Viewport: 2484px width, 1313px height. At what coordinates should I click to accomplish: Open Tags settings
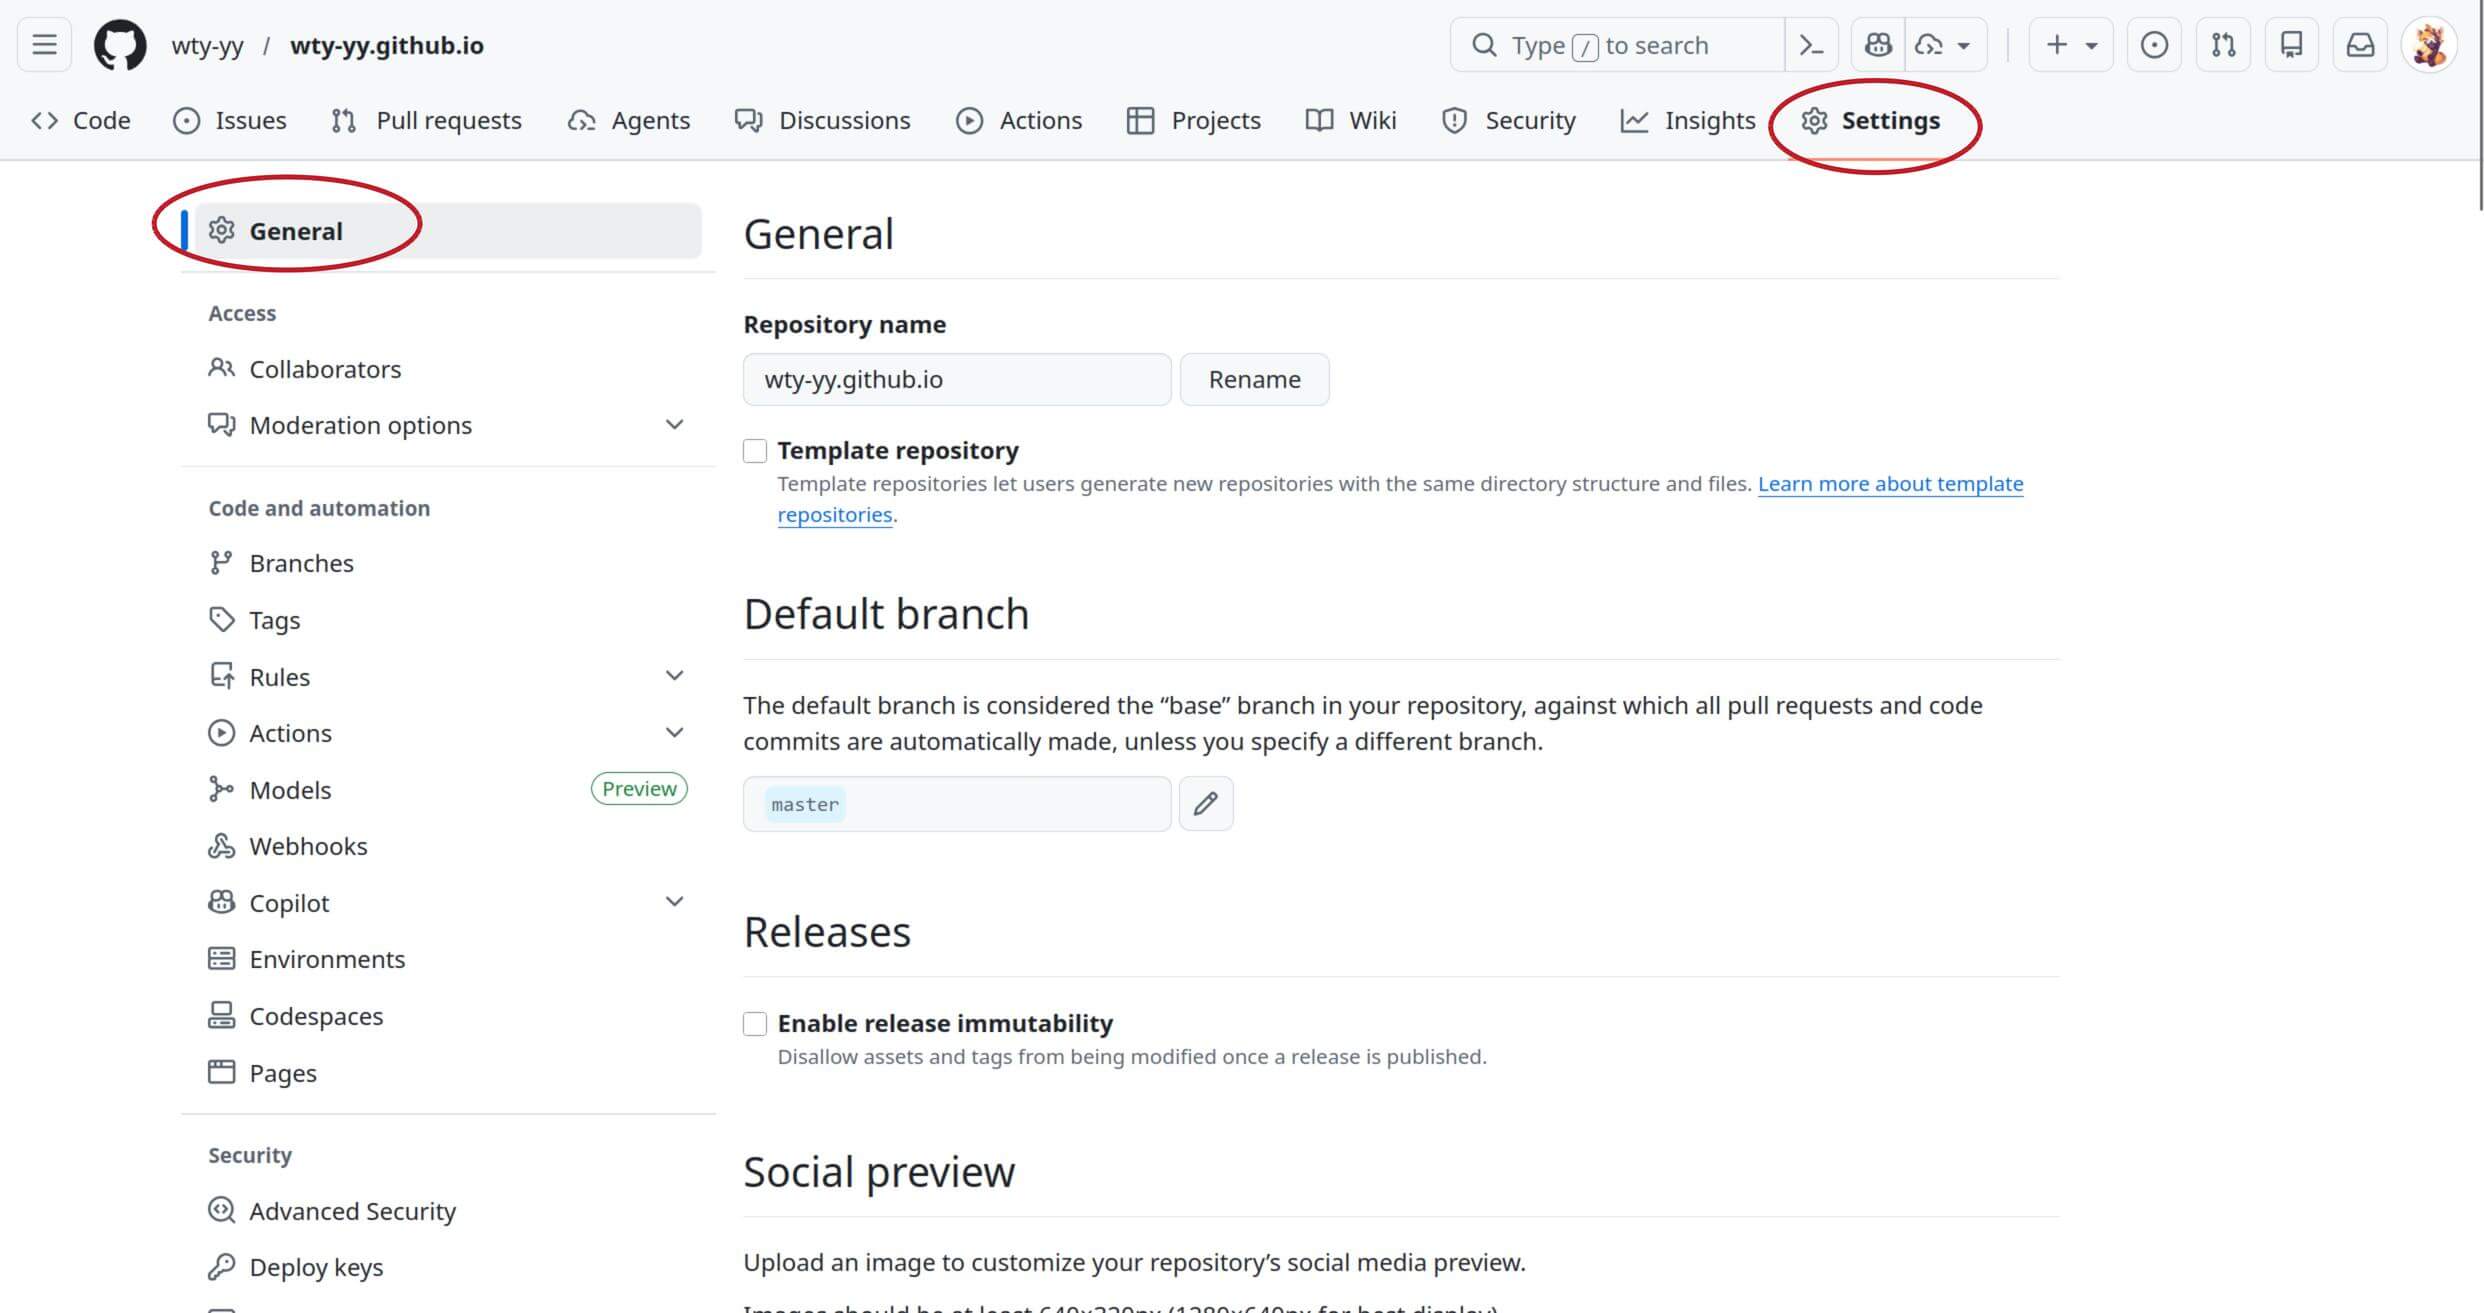pos(448,620)
